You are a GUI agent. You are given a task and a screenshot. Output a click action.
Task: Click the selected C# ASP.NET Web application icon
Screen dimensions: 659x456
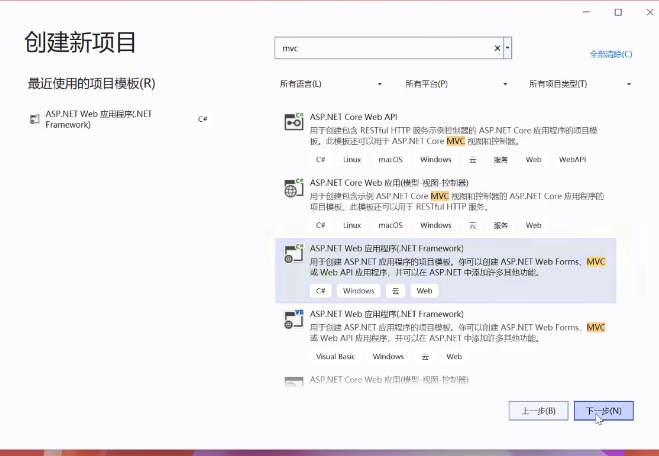294,253
